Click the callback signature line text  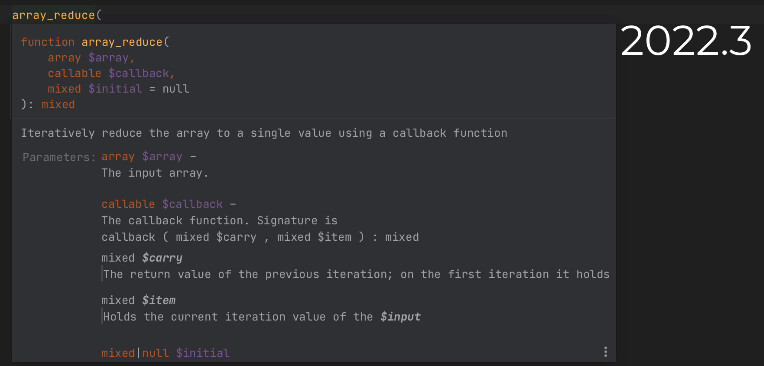(x=260, y=237)
